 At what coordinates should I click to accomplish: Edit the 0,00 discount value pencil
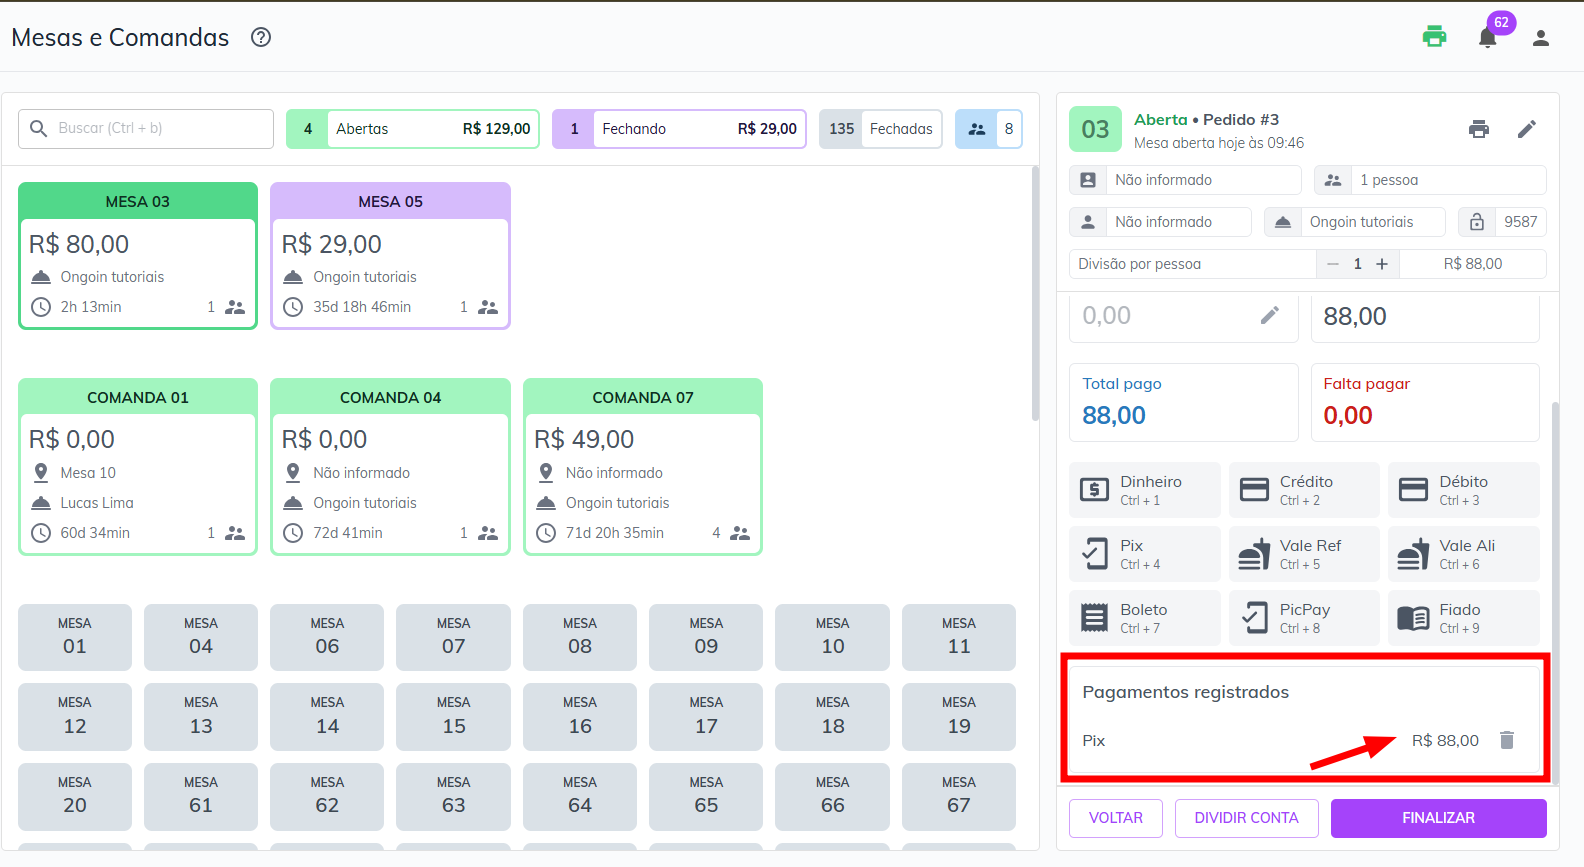click(1269, 316)
